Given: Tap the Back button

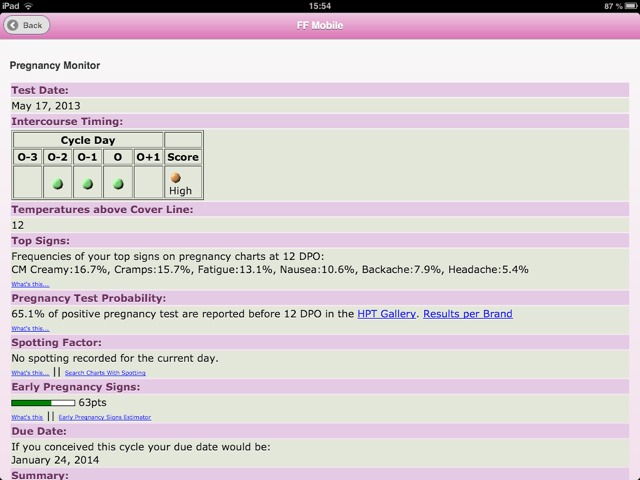Looking at the screenshot, I should coord(27,25).
